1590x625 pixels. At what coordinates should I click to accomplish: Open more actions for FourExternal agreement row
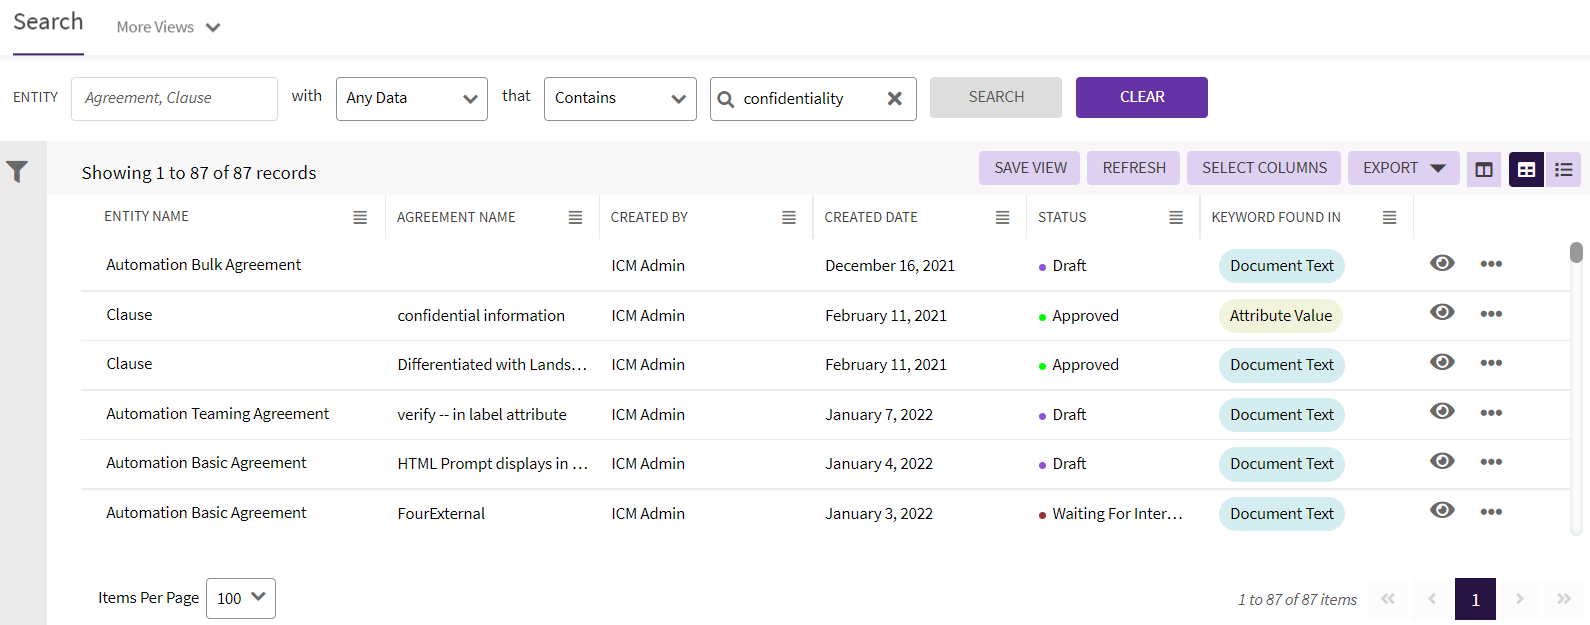click(1491, 512)
